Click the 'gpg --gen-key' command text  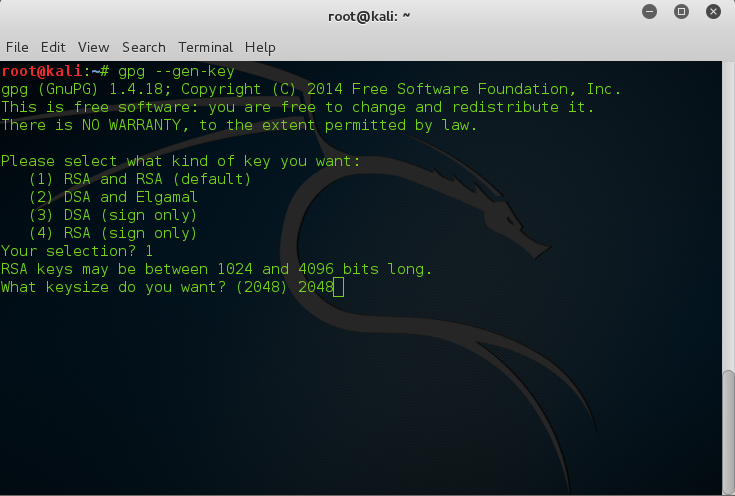(x=176, y=72)
